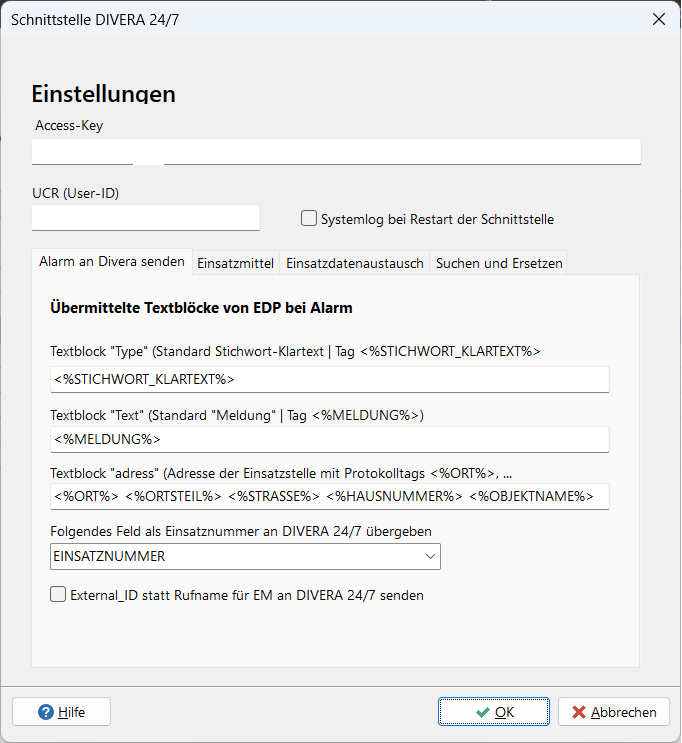Click the Textblock "Text" label

coord(237,416)
